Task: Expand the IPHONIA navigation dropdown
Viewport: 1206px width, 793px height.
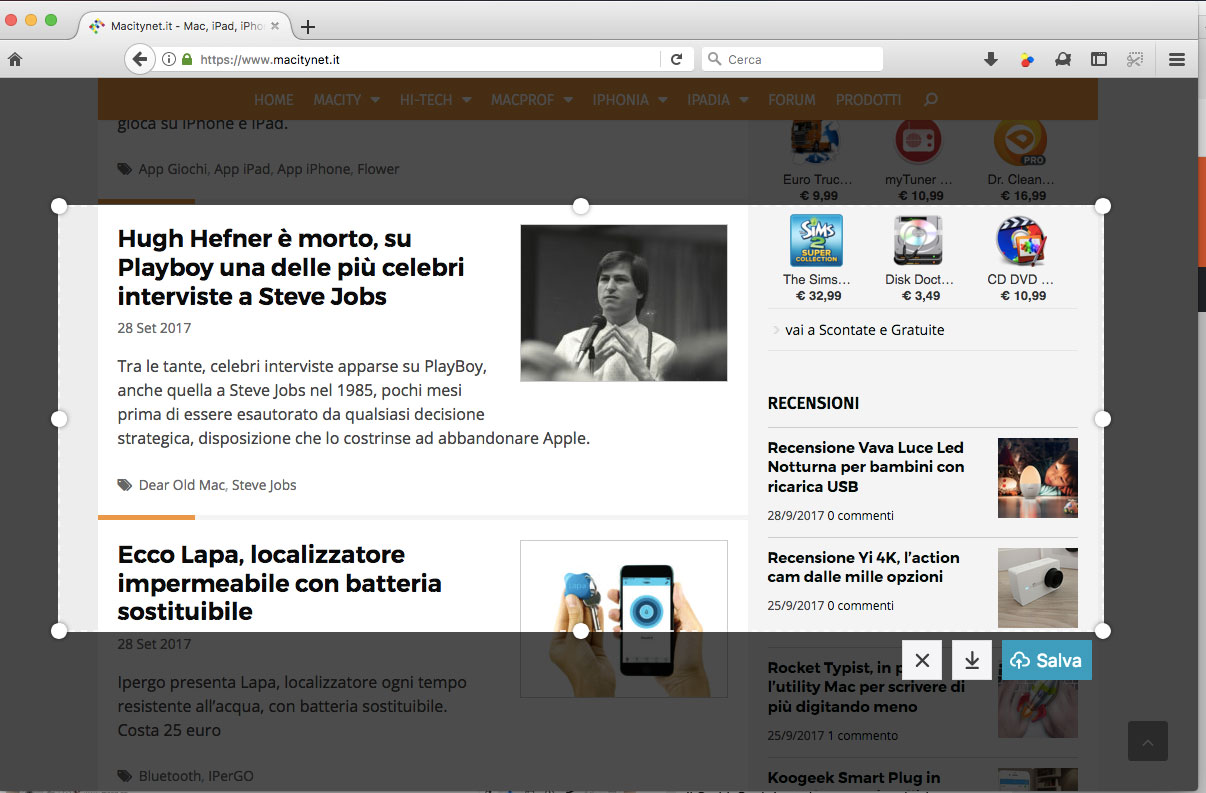Action: (x=623, y=100)
